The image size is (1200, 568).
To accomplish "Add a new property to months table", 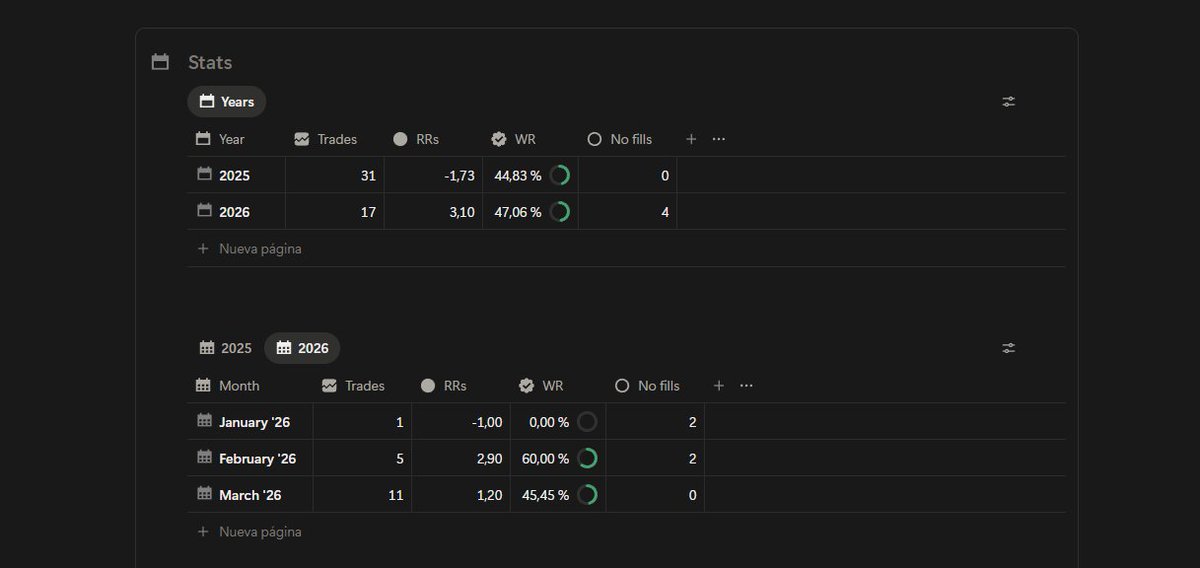I will (718, 386).
